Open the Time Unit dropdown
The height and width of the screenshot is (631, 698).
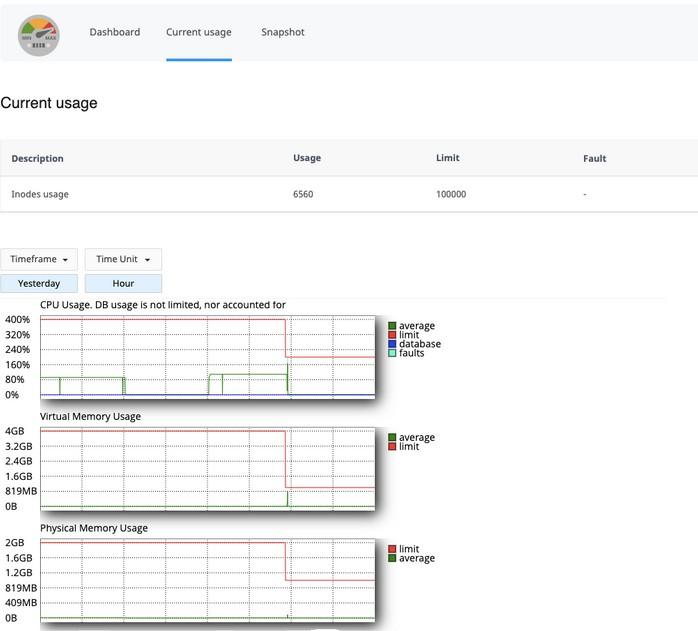[123, 259]
